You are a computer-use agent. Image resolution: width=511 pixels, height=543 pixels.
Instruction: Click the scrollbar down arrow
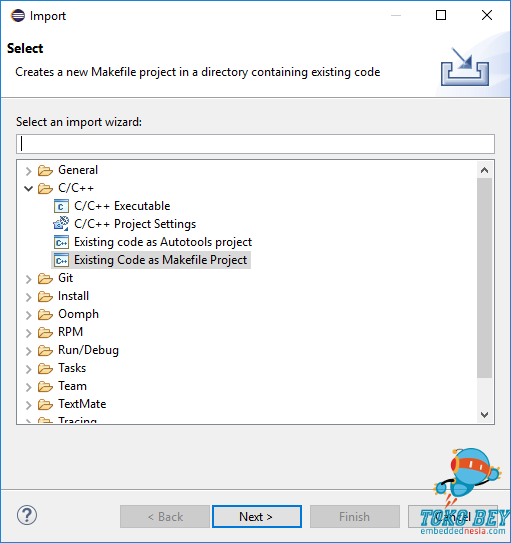tap(484, 415)
